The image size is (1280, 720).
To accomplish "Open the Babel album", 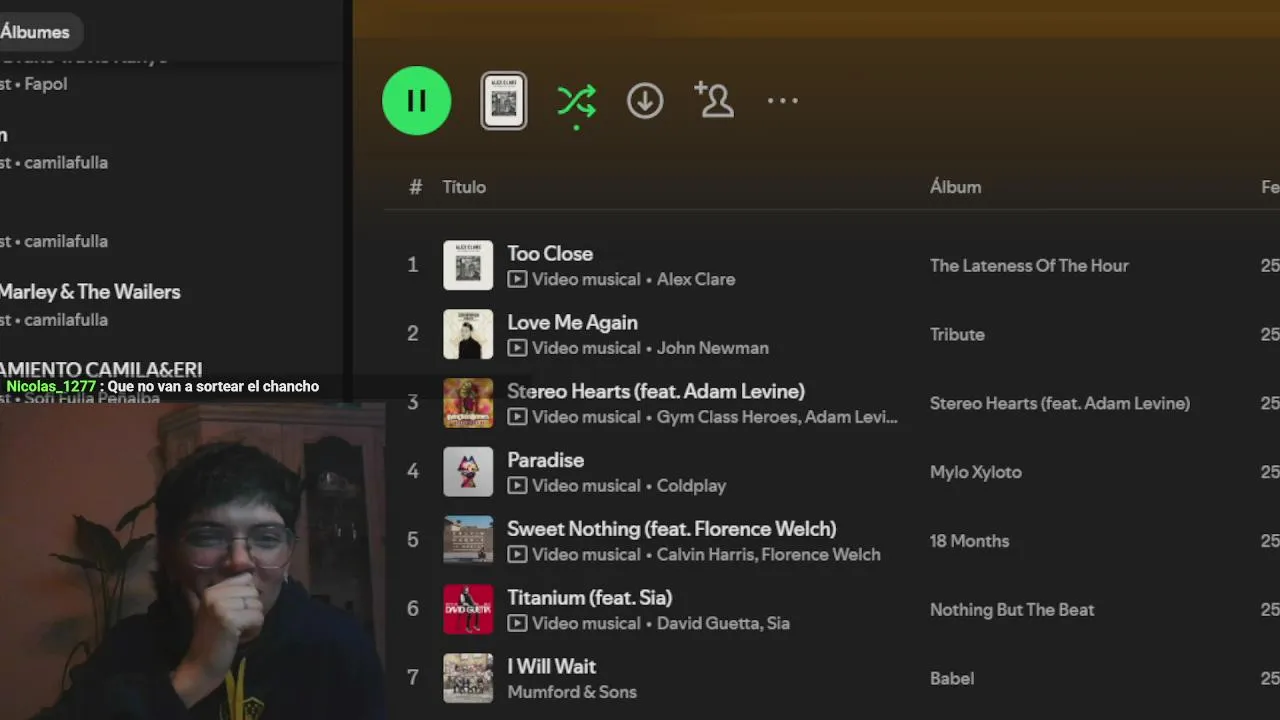I will tap(952, 679).
